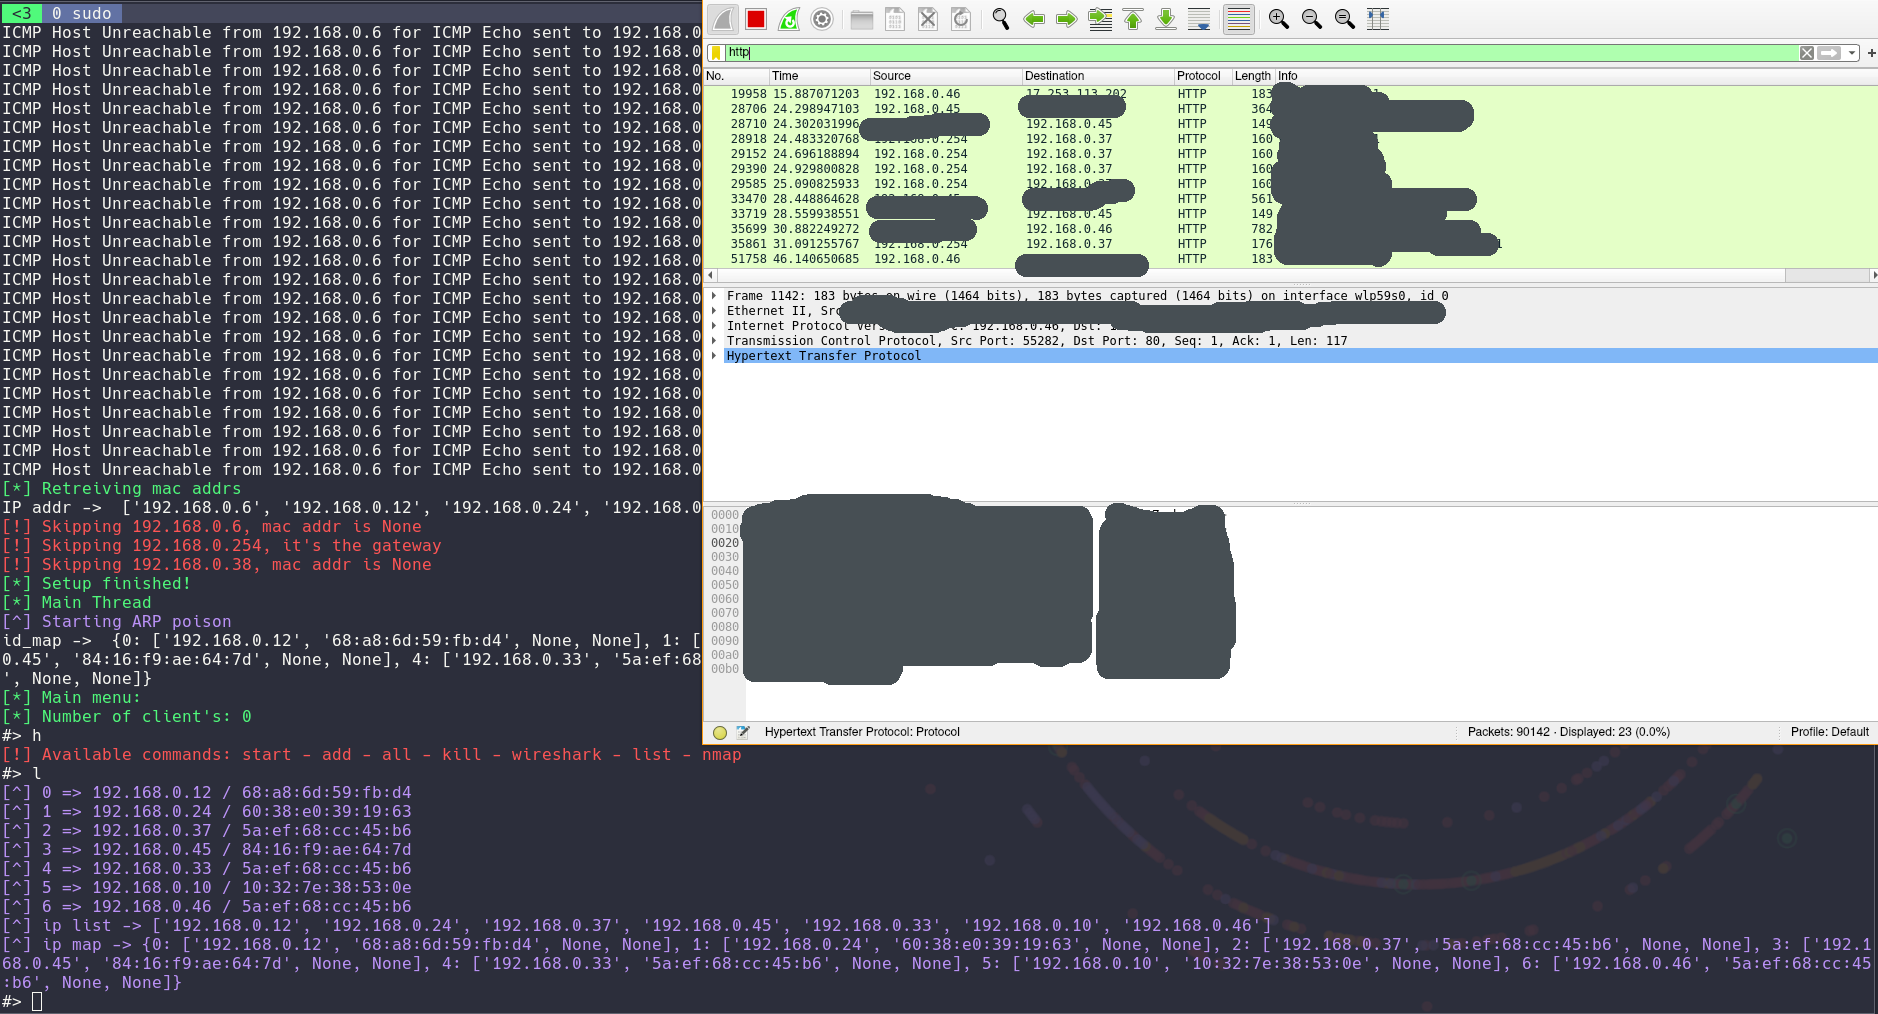This screenshot has height=1014, width=1878.
Task: Apply the display filter arrow button
Action: tap(1829, 53)
